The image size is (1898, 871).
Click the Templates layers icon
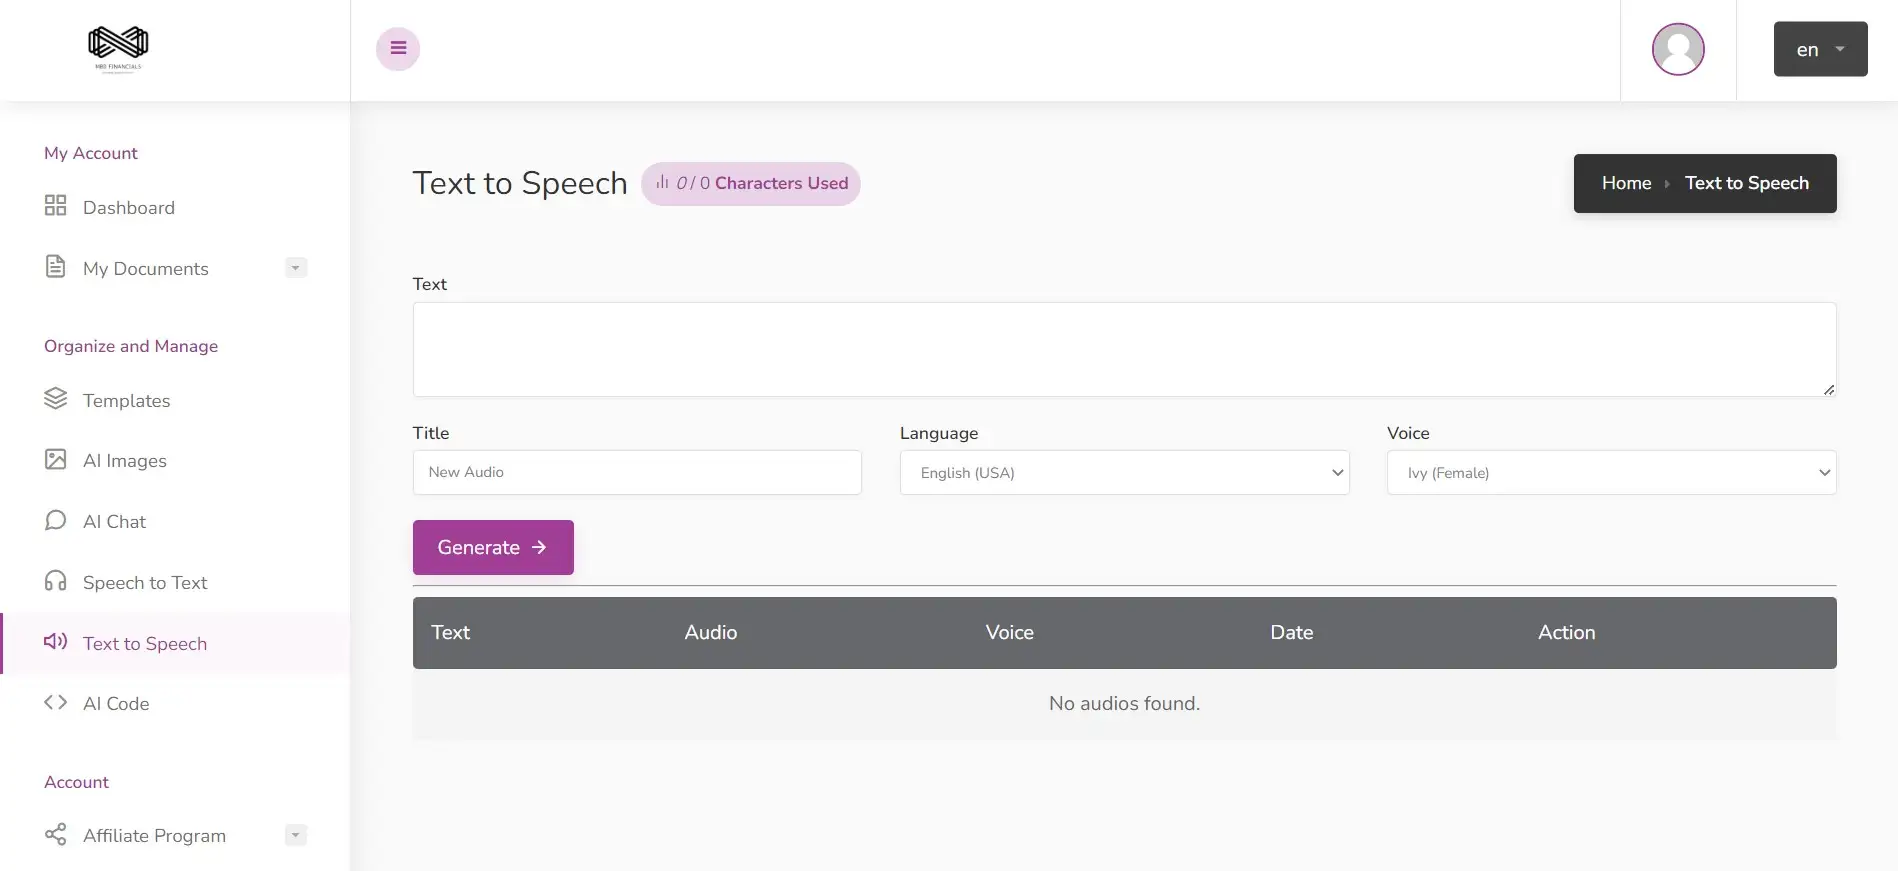[x=56, y=399]
